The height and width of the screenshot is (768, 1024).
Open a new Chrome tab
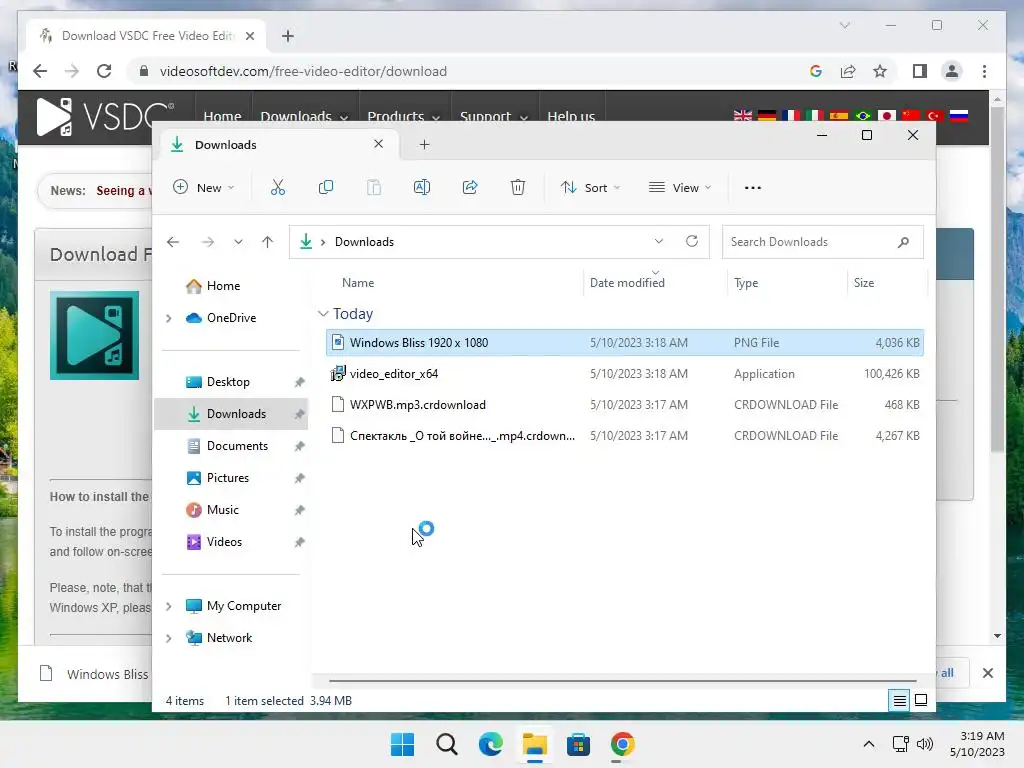pyautogui.click(x=287, y=36)
